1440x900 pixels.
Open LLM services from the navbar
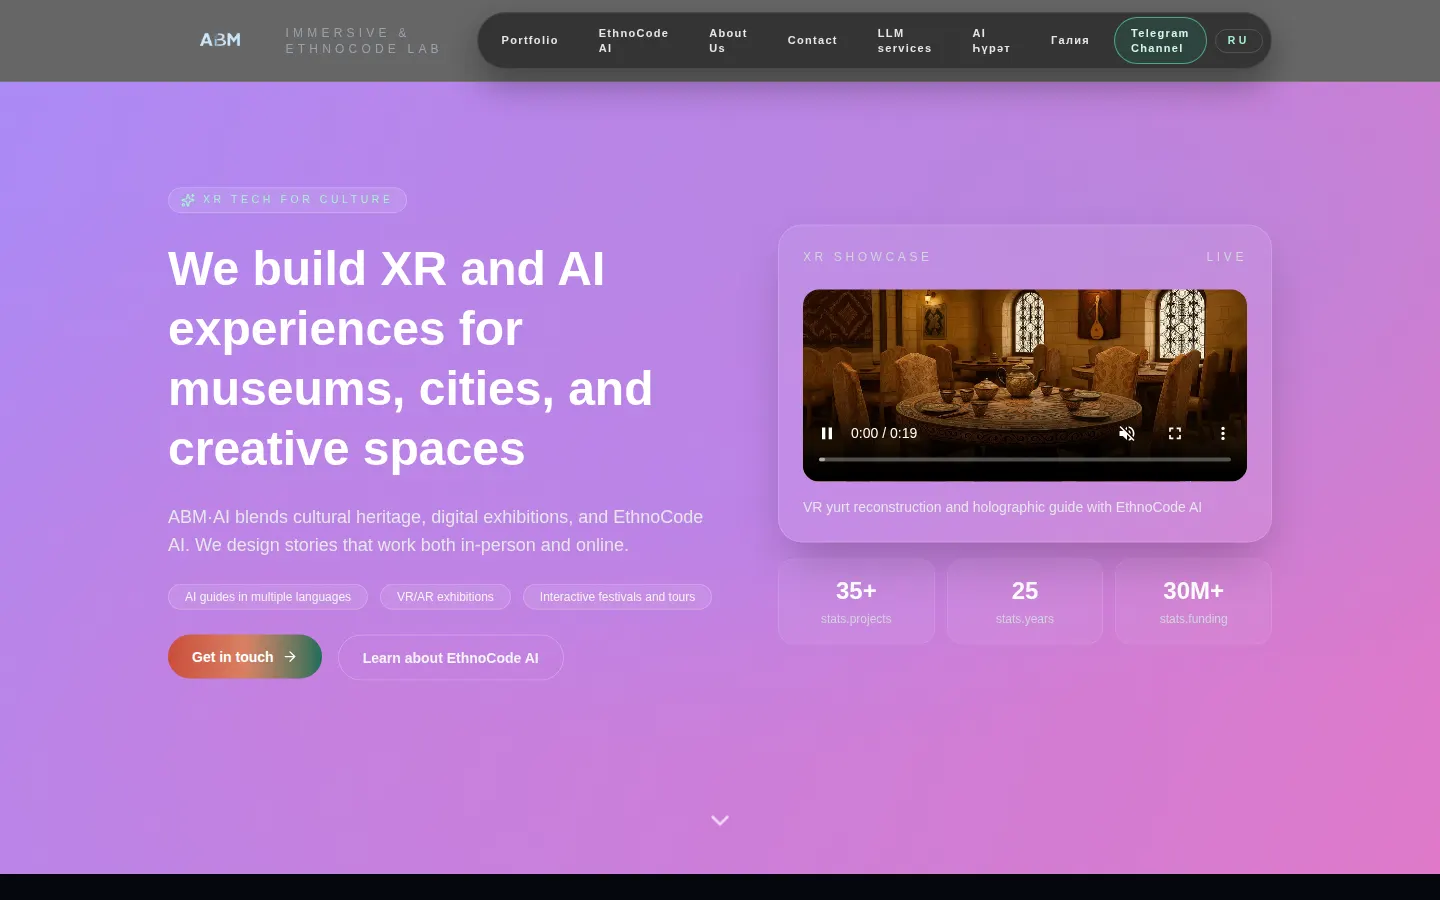coord(905,40)
